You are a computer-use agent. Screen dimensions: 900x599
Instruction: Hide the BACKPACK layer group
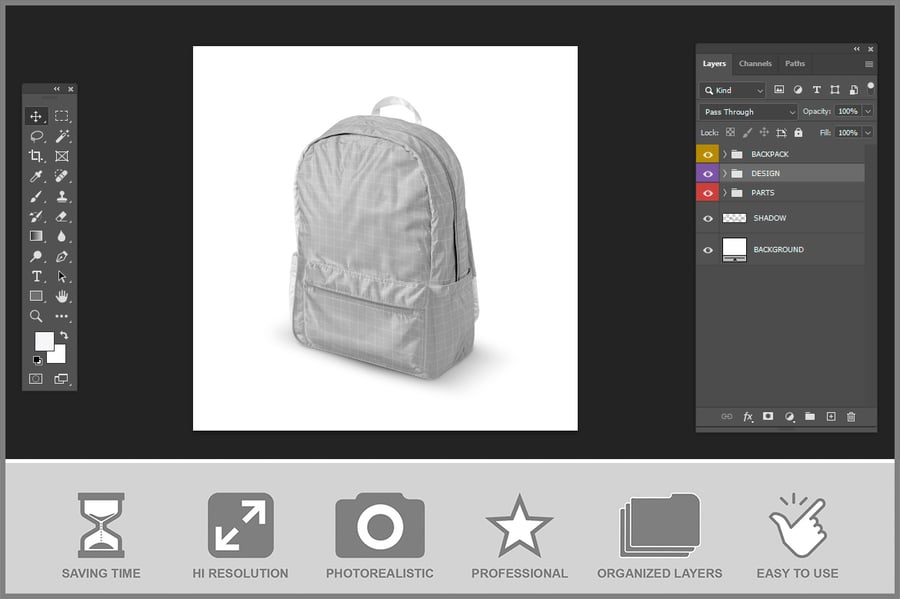coord(708,154)
